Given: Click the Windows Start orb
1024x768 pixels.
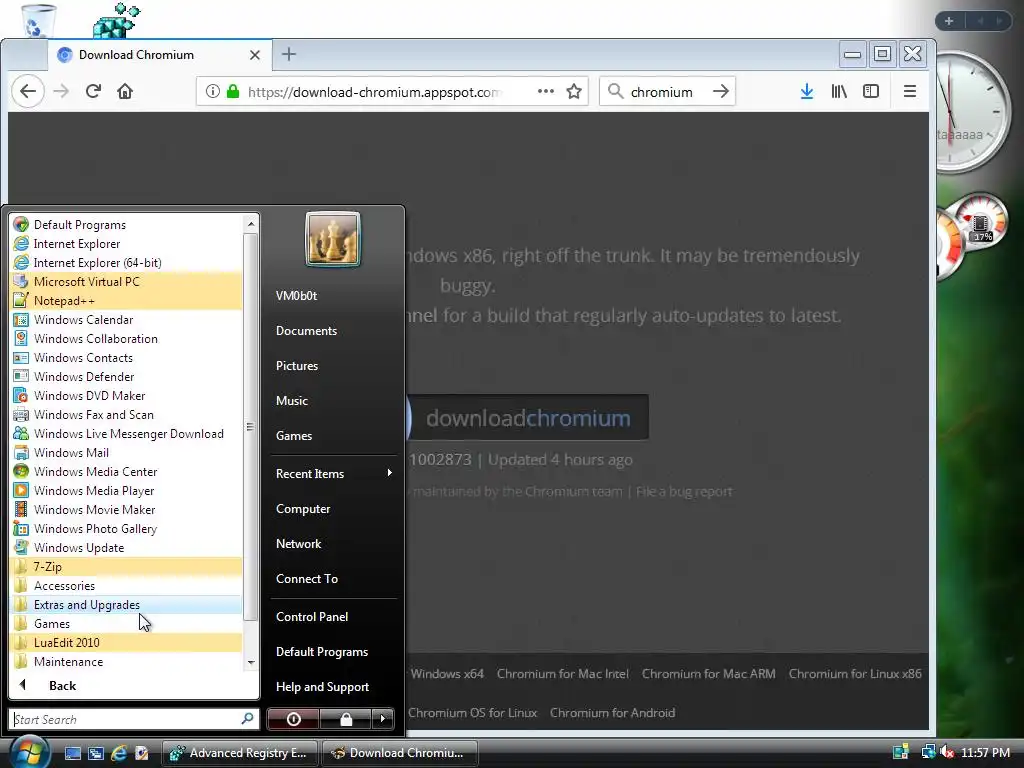Looking at the screenshot, I should 29,752.
